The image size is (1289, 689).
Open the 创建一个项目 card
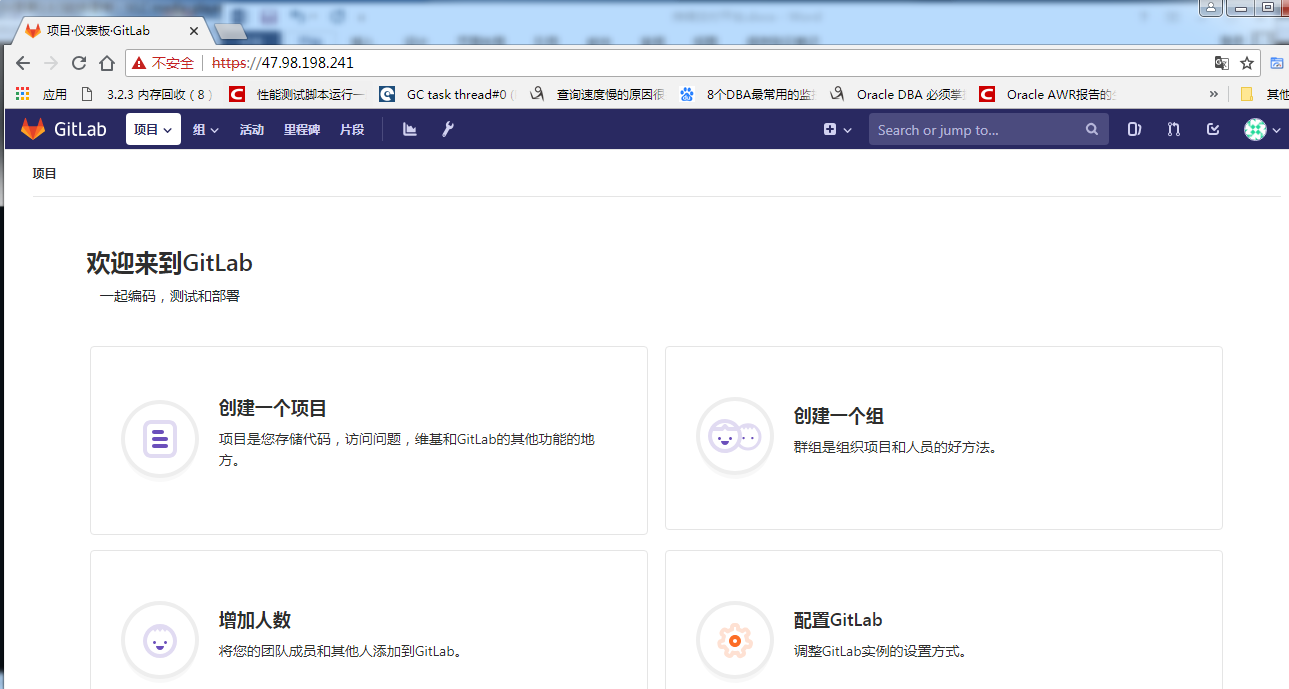[369, 440]
